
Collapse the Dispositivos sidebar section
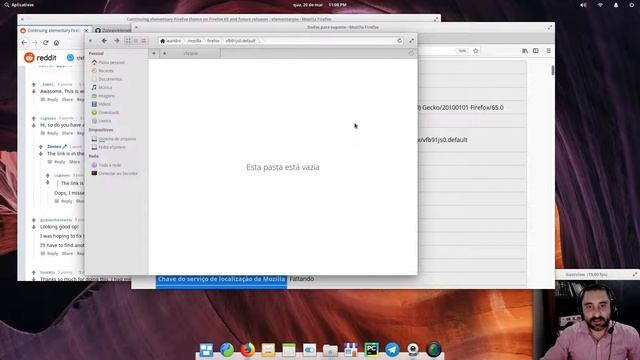tap(101, 130)
